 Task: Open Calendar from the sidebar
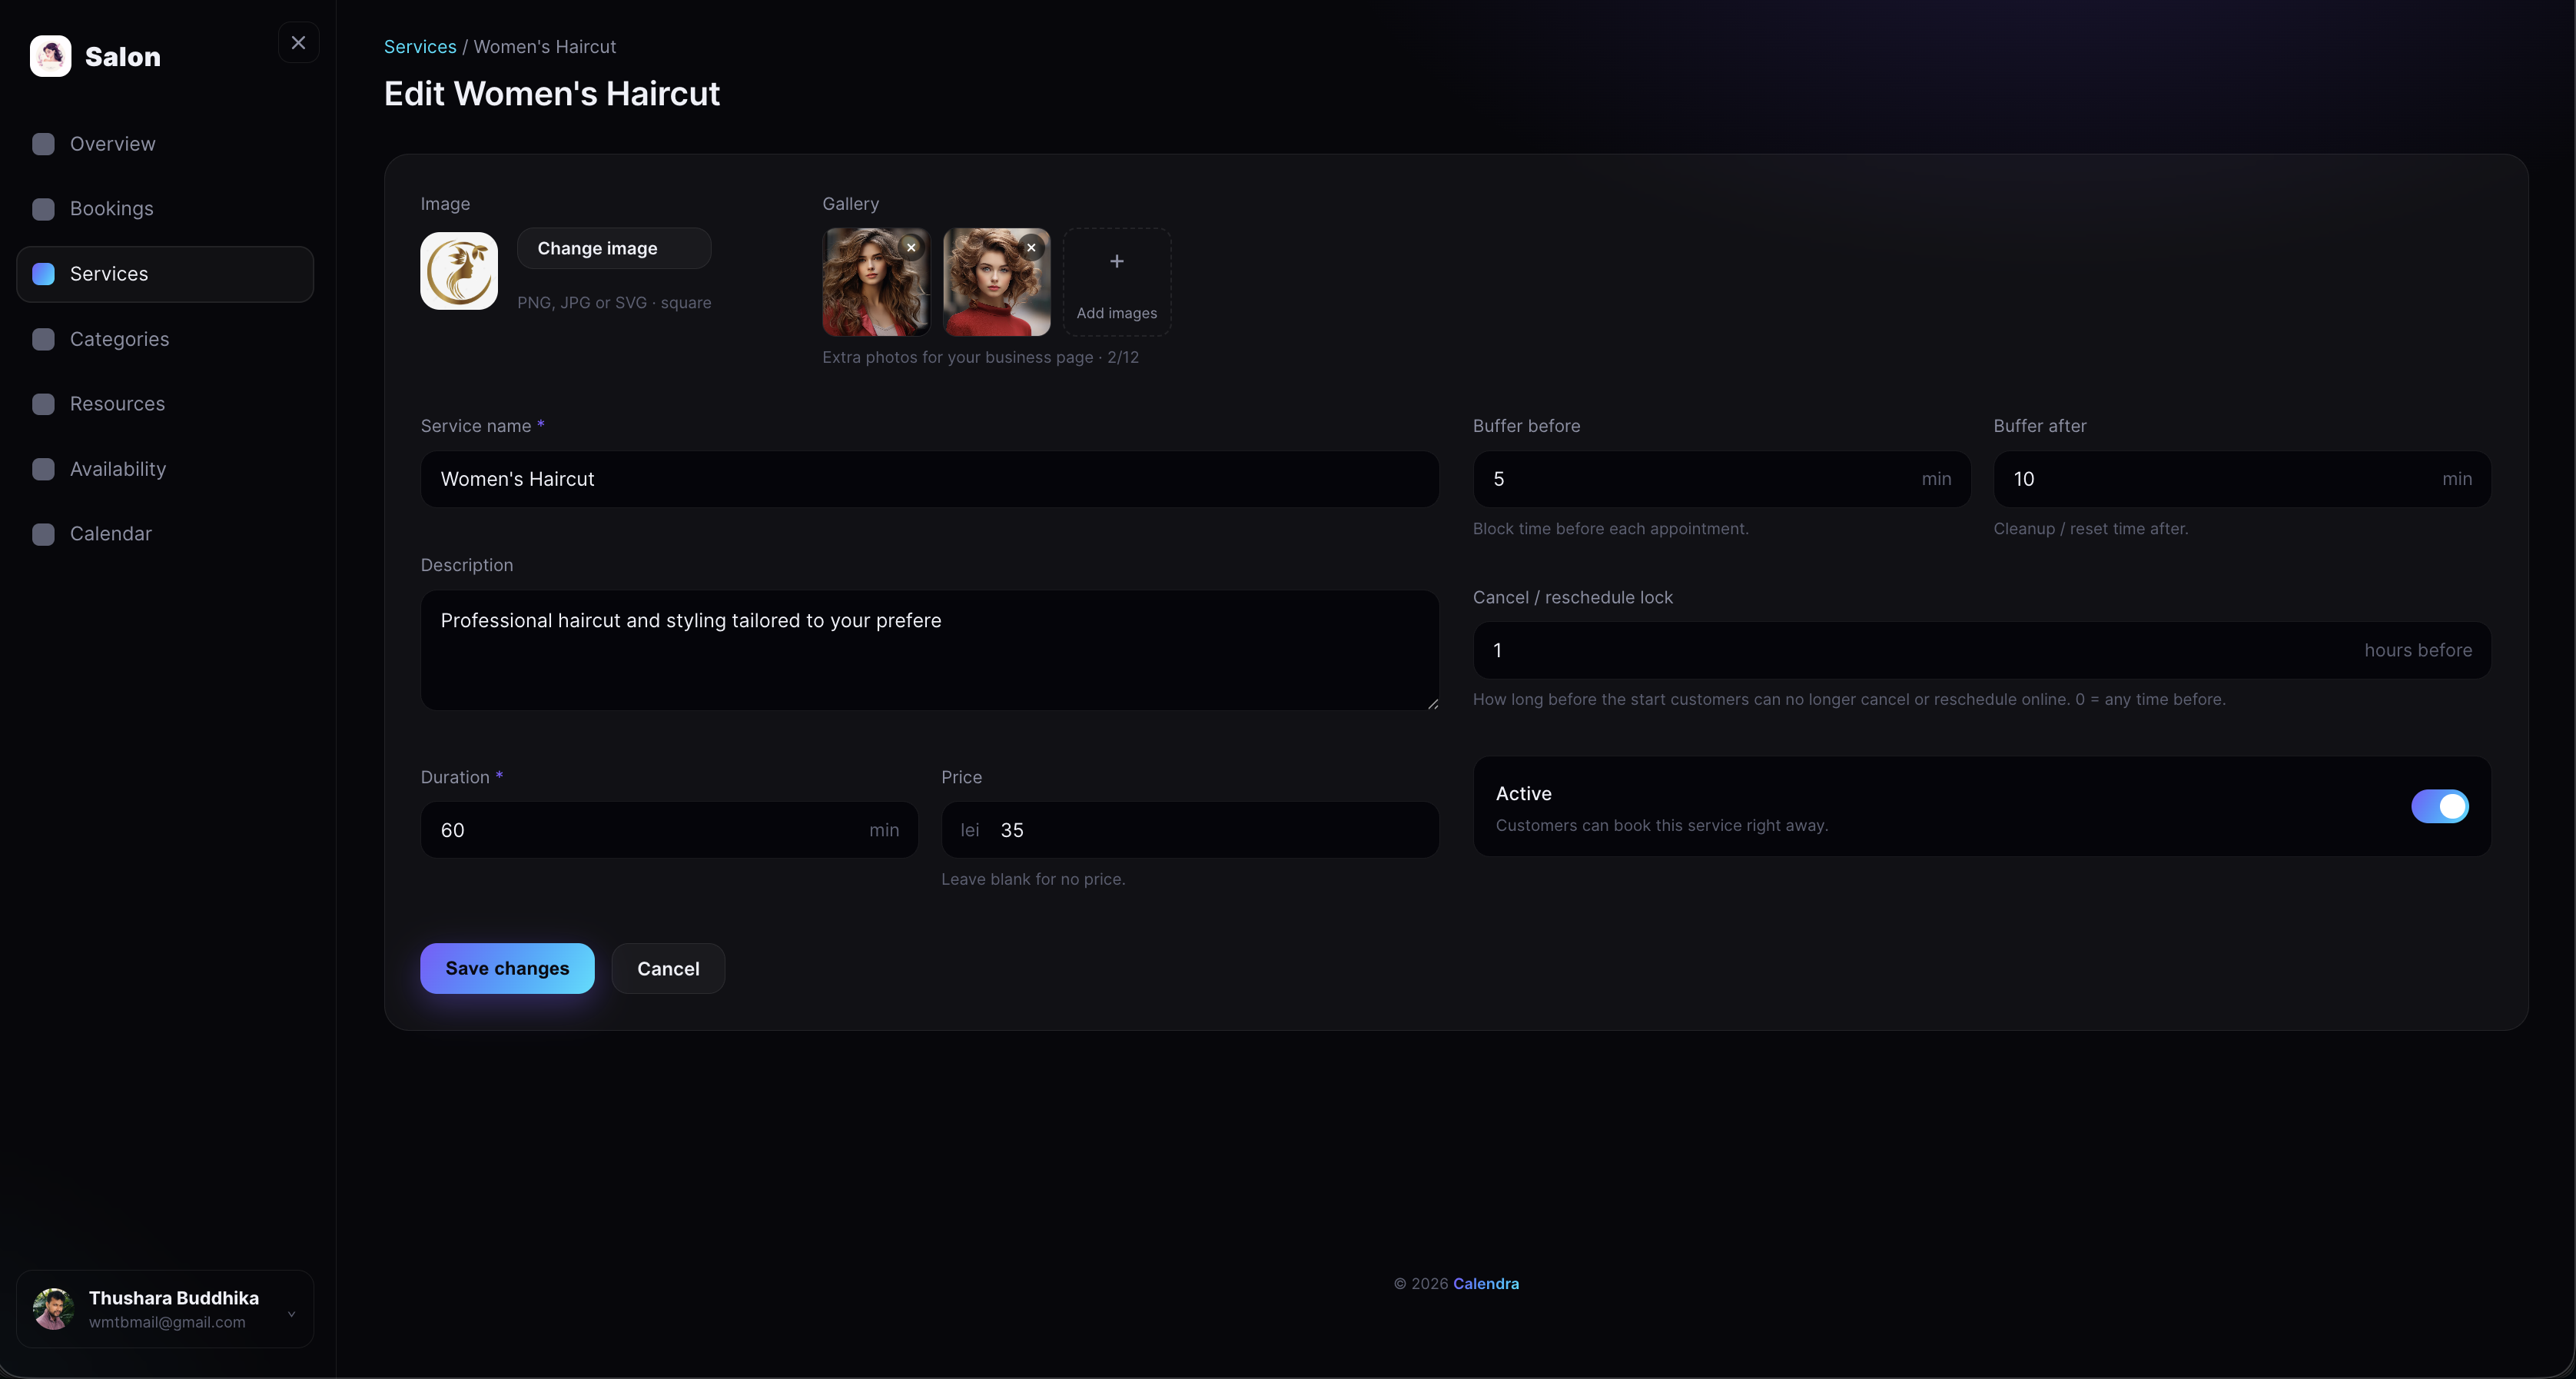(165, 534)
